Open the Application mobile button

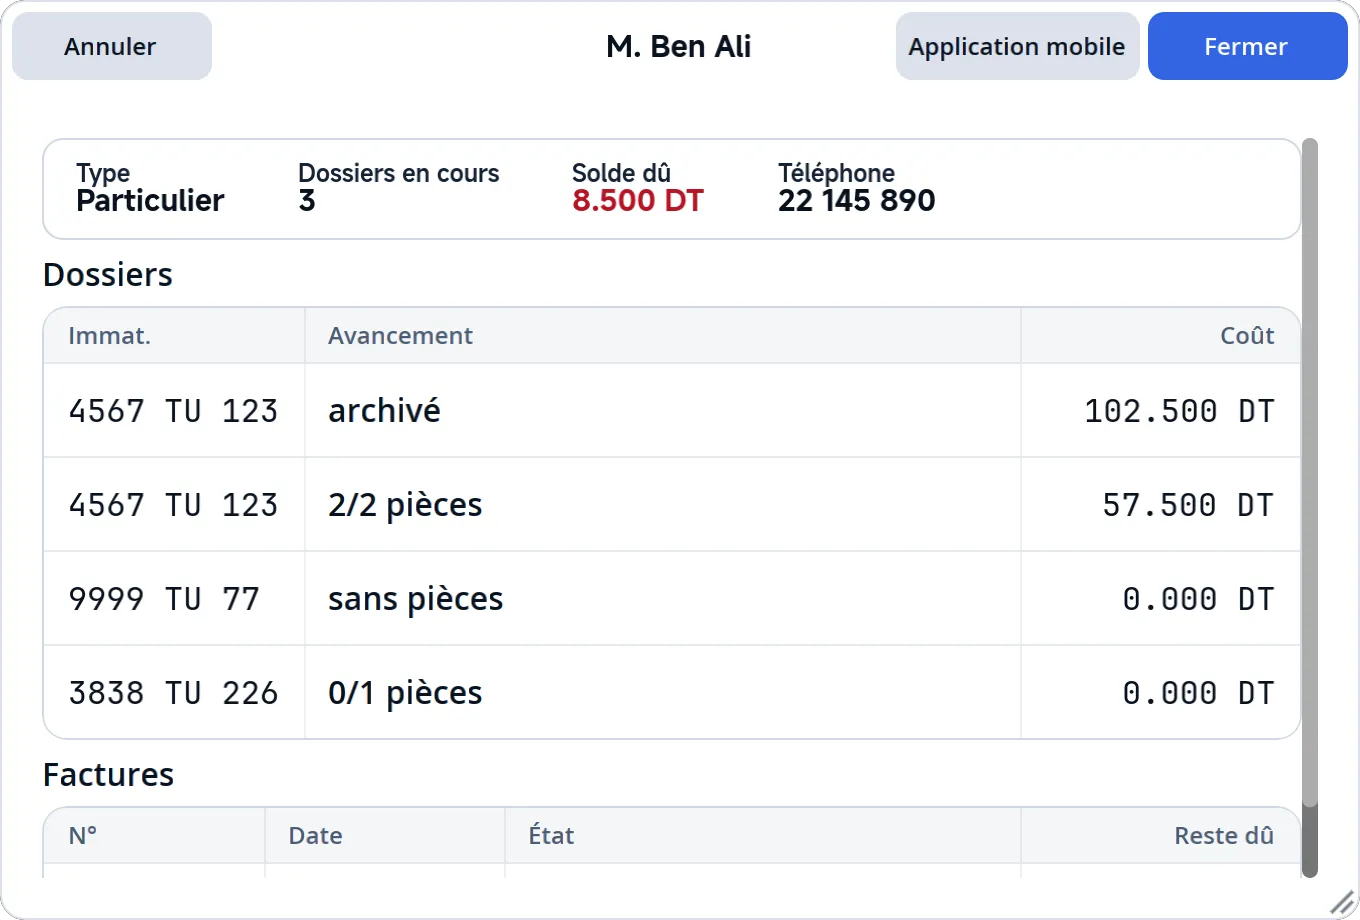coord(1017,46)
